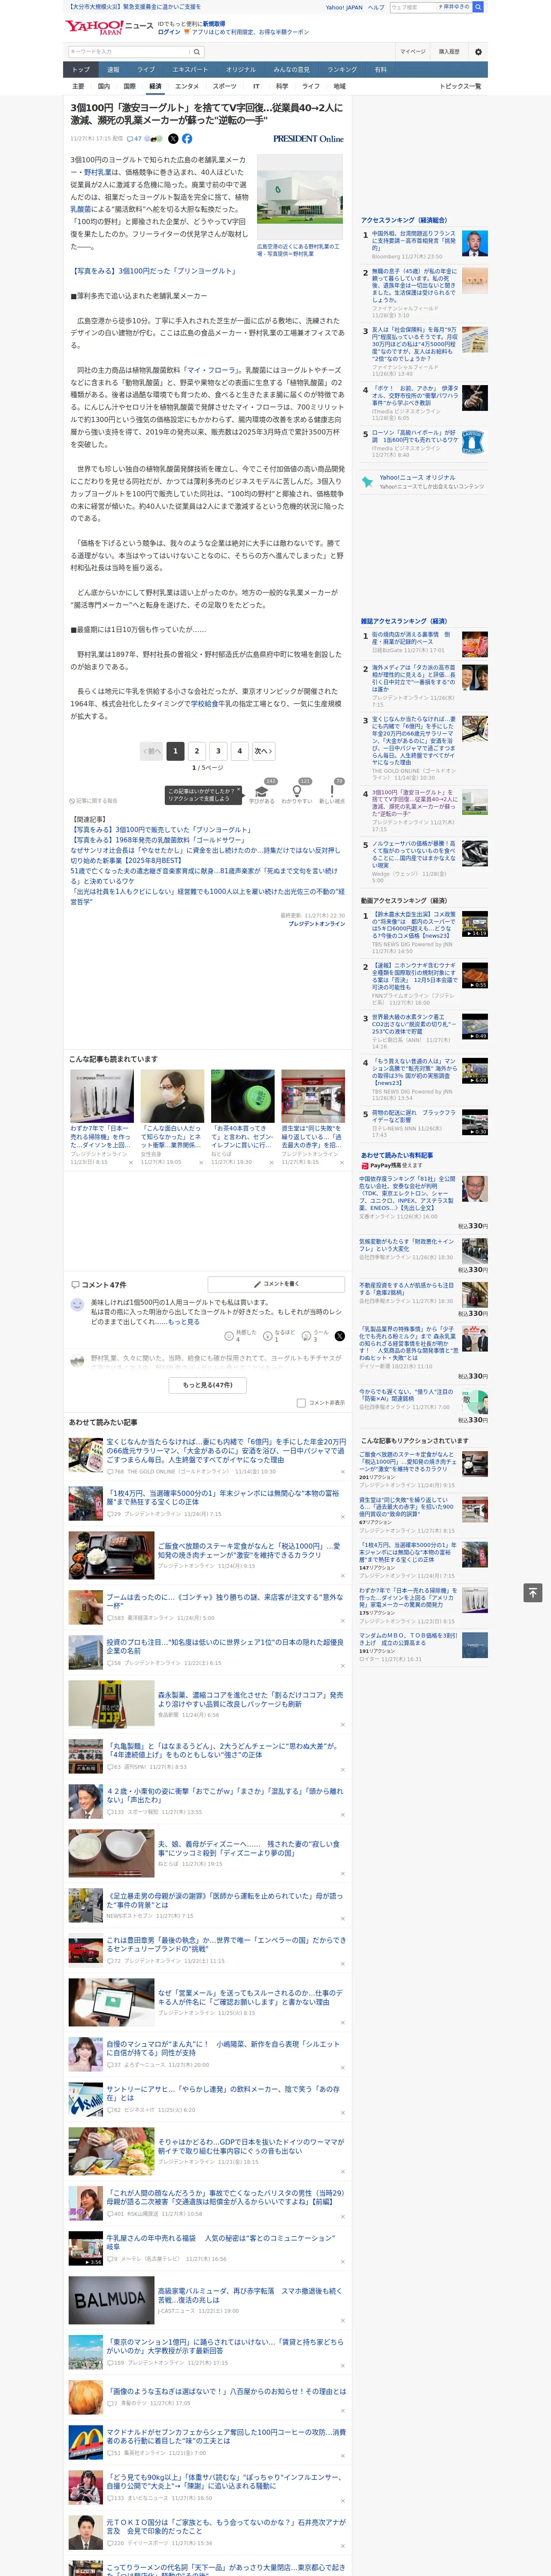Click the top-right blue search button
This screenshot has height=2576, width=551.
[478, 7]
